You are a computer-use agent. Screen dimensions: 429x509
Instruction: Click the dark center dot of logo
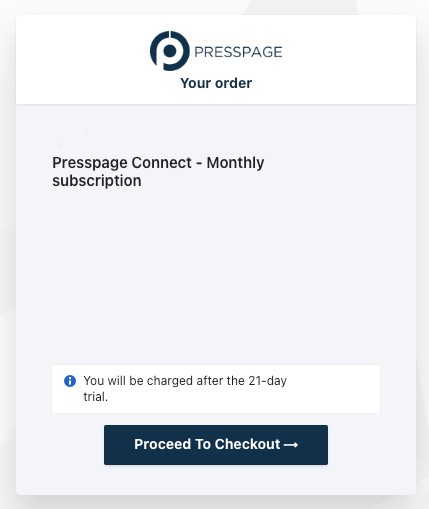click(x=170, y=51)
